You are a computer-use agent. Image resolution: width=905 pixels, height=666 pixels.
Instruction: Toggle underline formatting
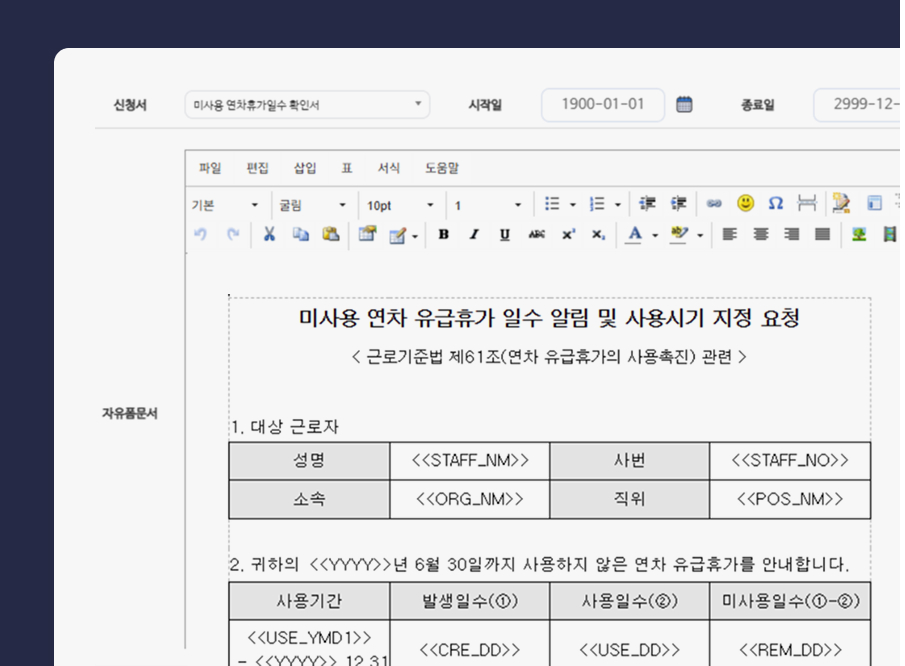pos(505,235)
